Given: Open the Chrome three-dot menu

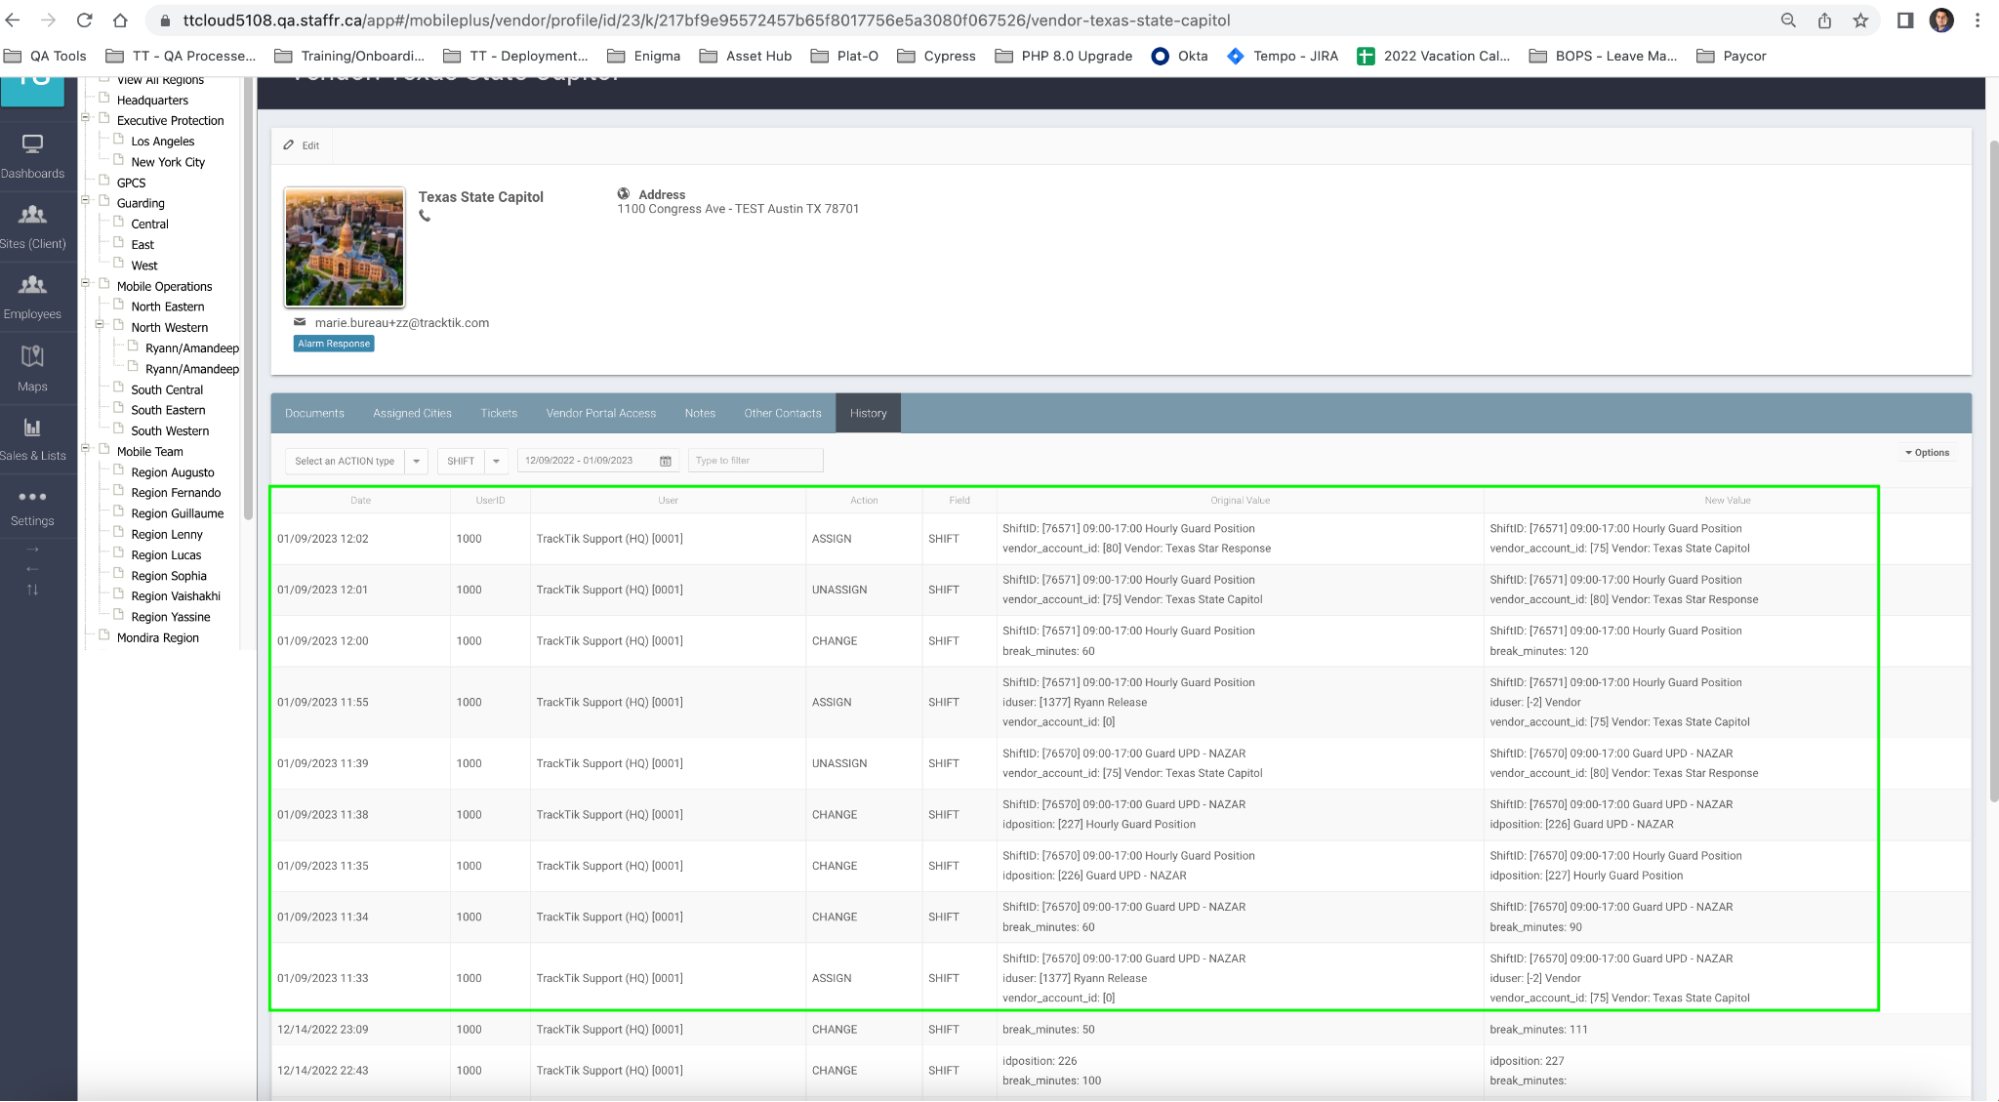Looking at the screenshot, I should 1977,20.
